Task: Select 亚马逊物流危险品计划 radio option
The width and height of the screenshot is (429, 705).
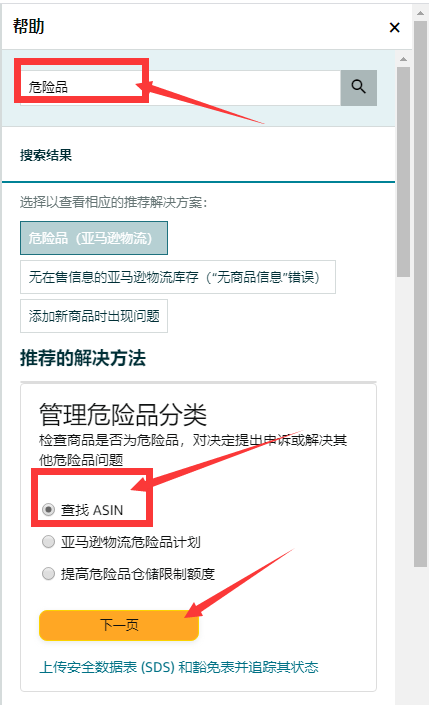Action: [49, 541]
